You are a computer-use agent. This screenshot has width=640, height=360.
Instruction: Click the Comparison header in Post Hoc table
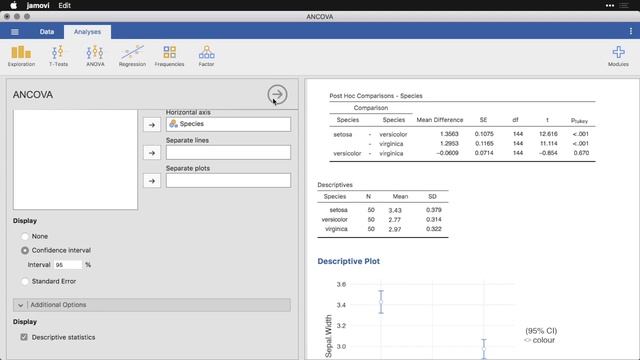(371, 108)
